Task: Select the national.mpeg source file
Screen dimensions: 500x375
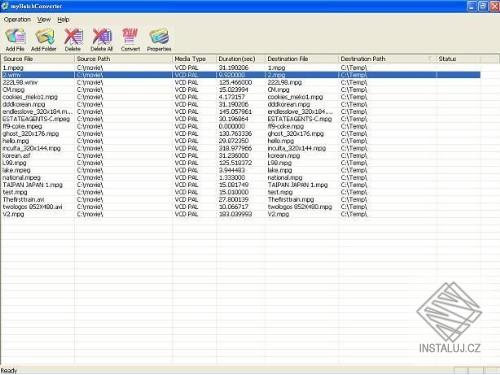Action: 22,178
